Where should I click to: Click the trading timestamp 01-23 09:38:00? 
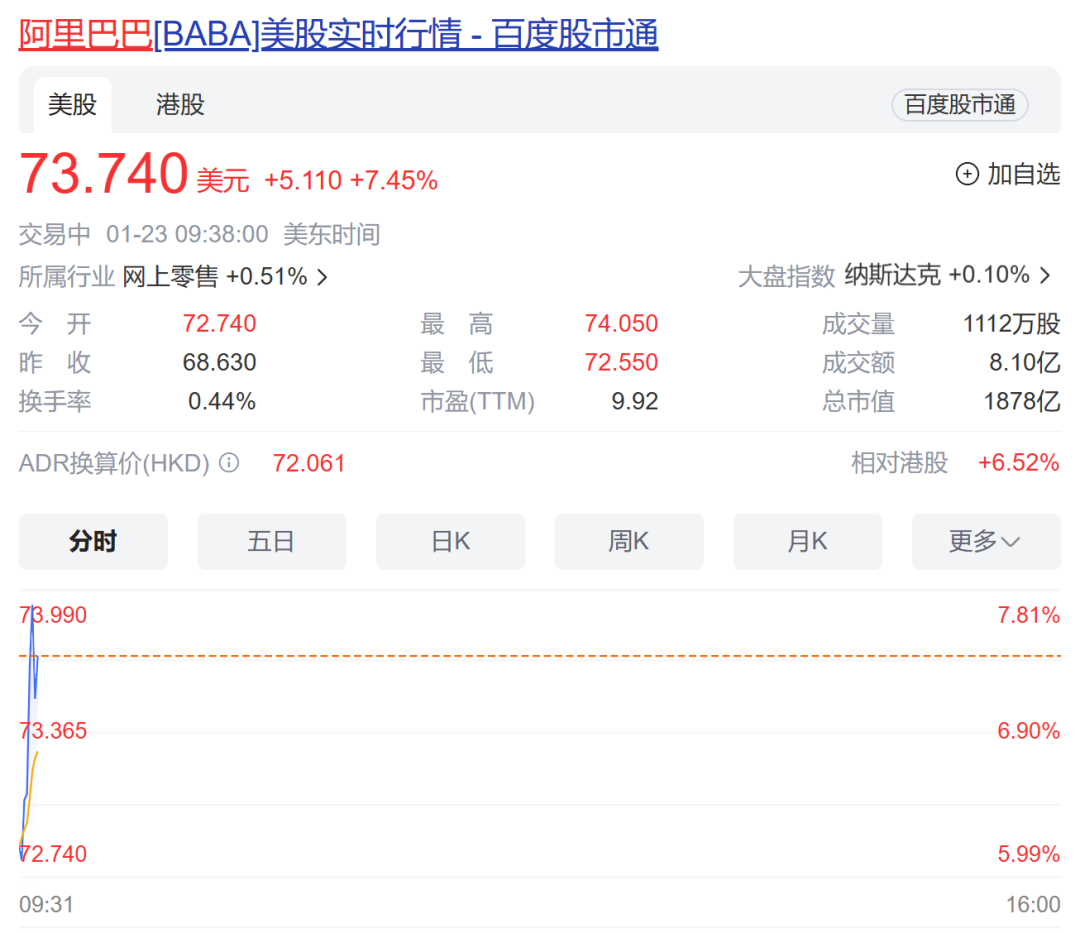pos(187,234)
